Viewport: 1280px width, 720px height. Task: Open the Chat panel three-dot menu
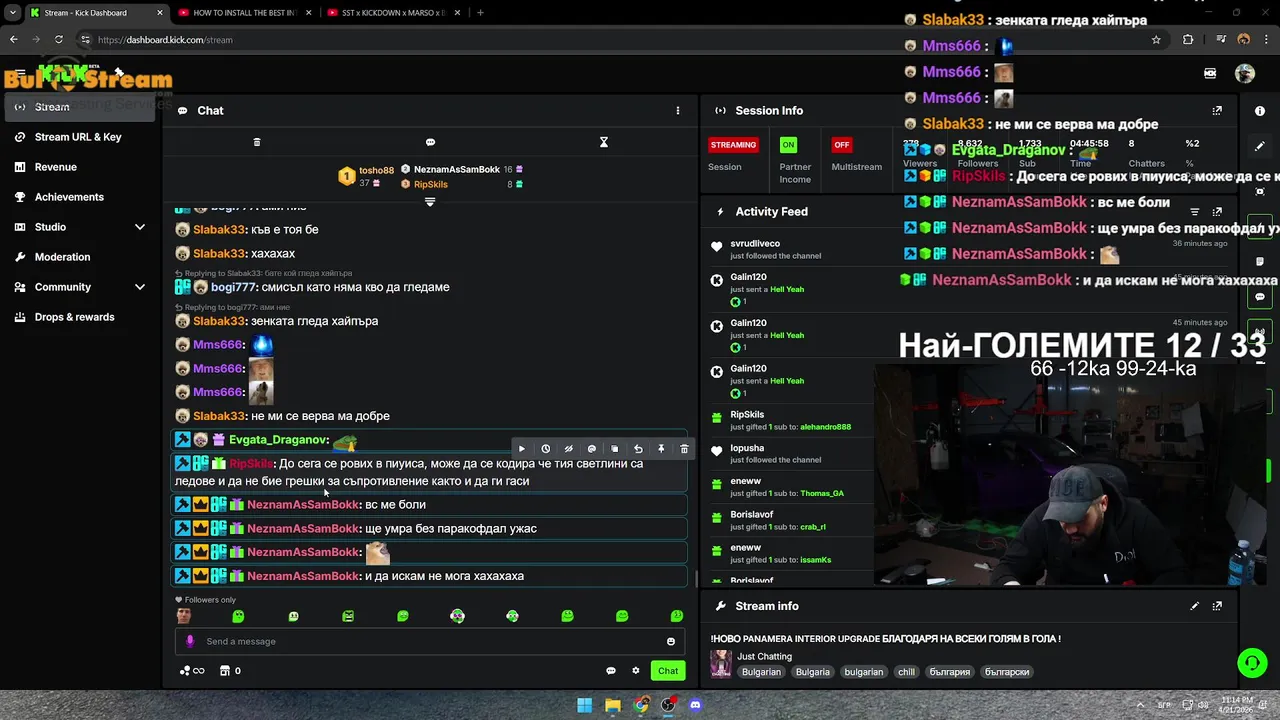click(678, 111)
